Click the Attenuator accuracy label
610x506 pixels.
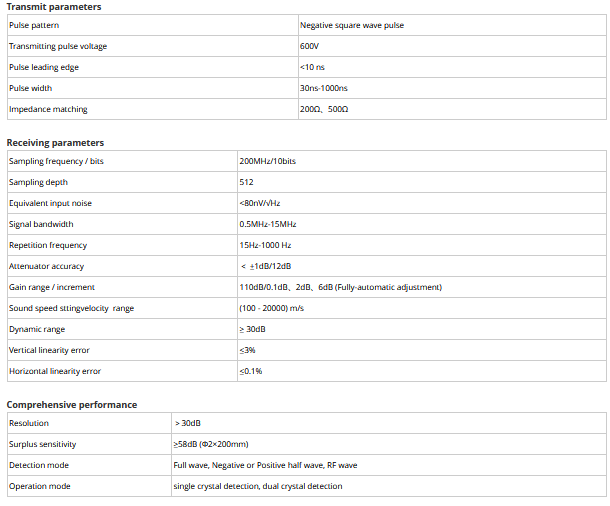(x=46, y=266)
